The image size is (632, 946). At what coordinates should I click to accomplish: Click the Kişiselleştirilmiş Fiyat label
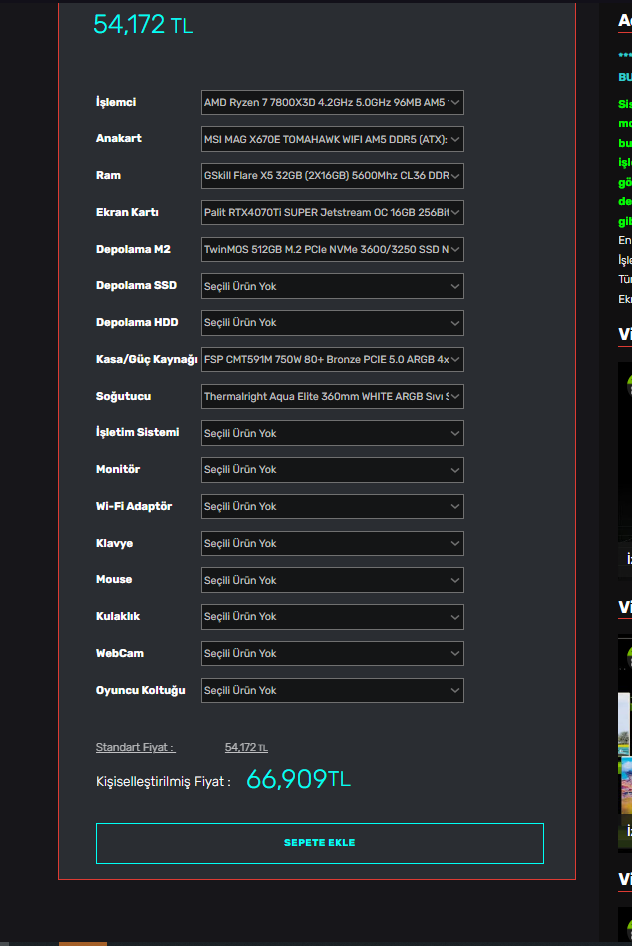(163, 782)
